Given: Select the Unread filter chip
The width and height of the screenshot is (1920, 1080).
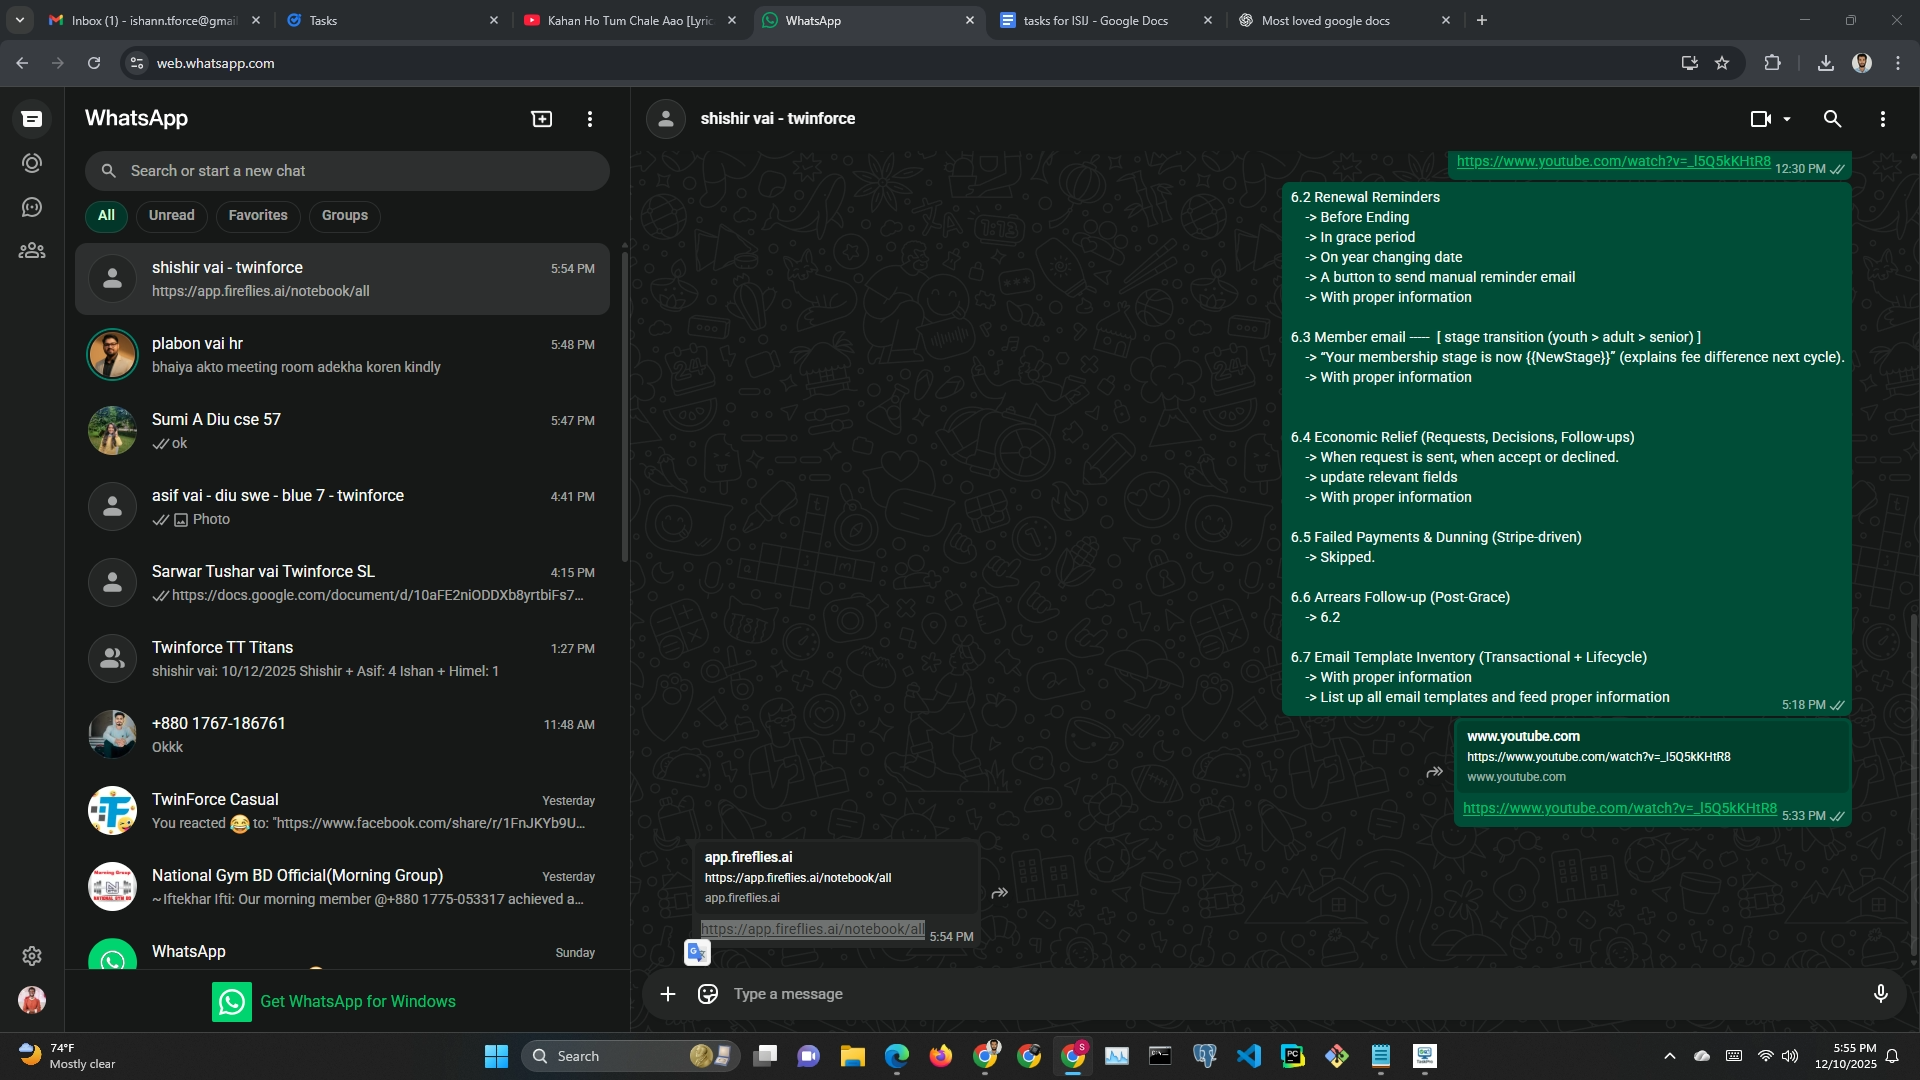Looking at the screenshot, I should click(171, 215).
